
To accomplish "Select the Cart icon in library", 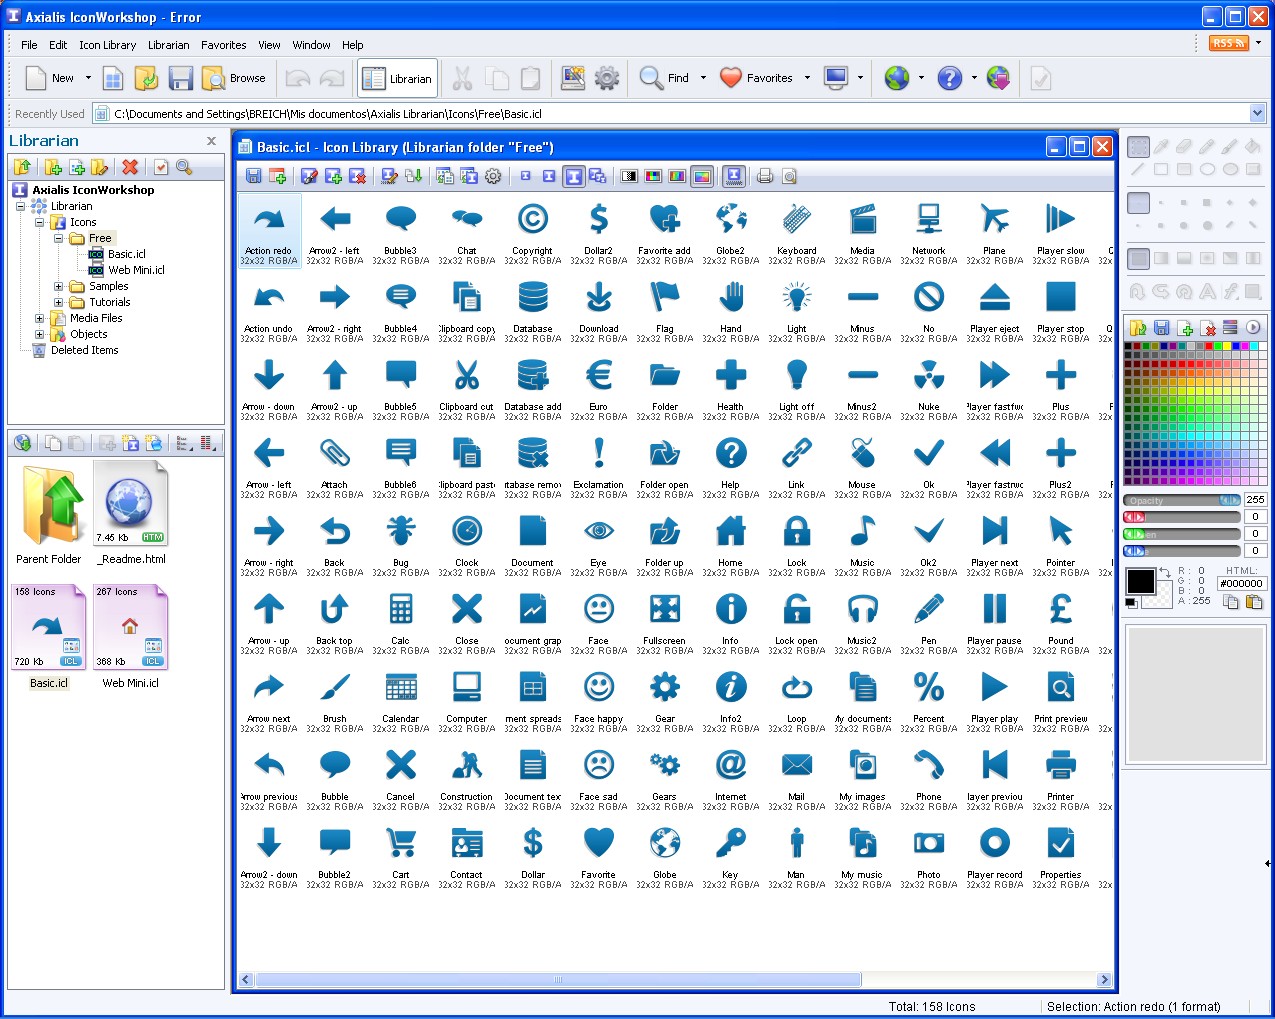I will [401, 856].
